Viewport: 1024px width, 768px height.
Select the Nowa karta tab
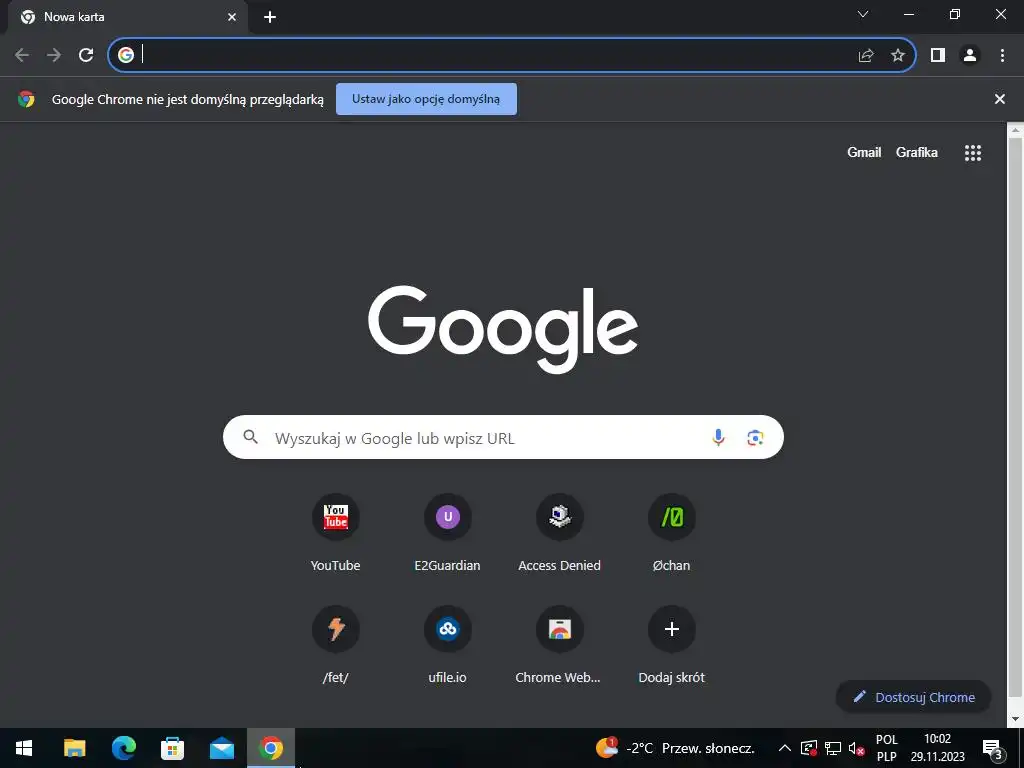pyautogui.click(x=127, y=17)
